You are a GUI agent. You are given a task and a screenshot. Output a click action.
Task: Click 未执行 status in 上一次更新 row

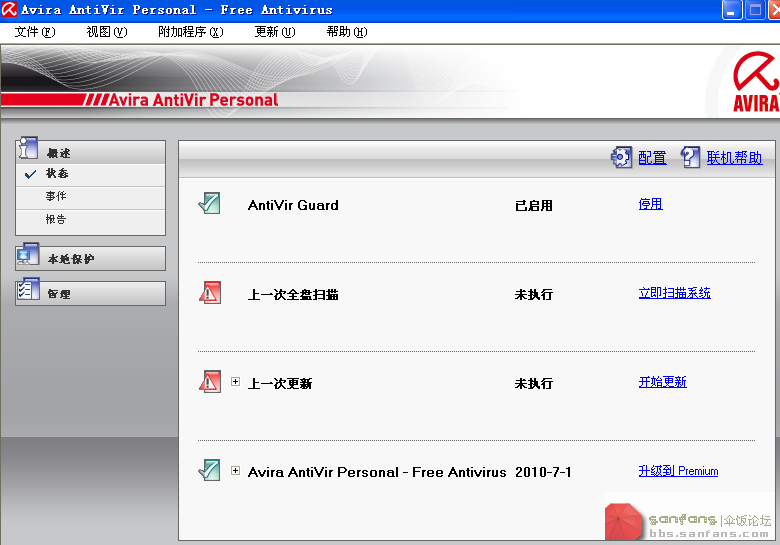point(534,384)
